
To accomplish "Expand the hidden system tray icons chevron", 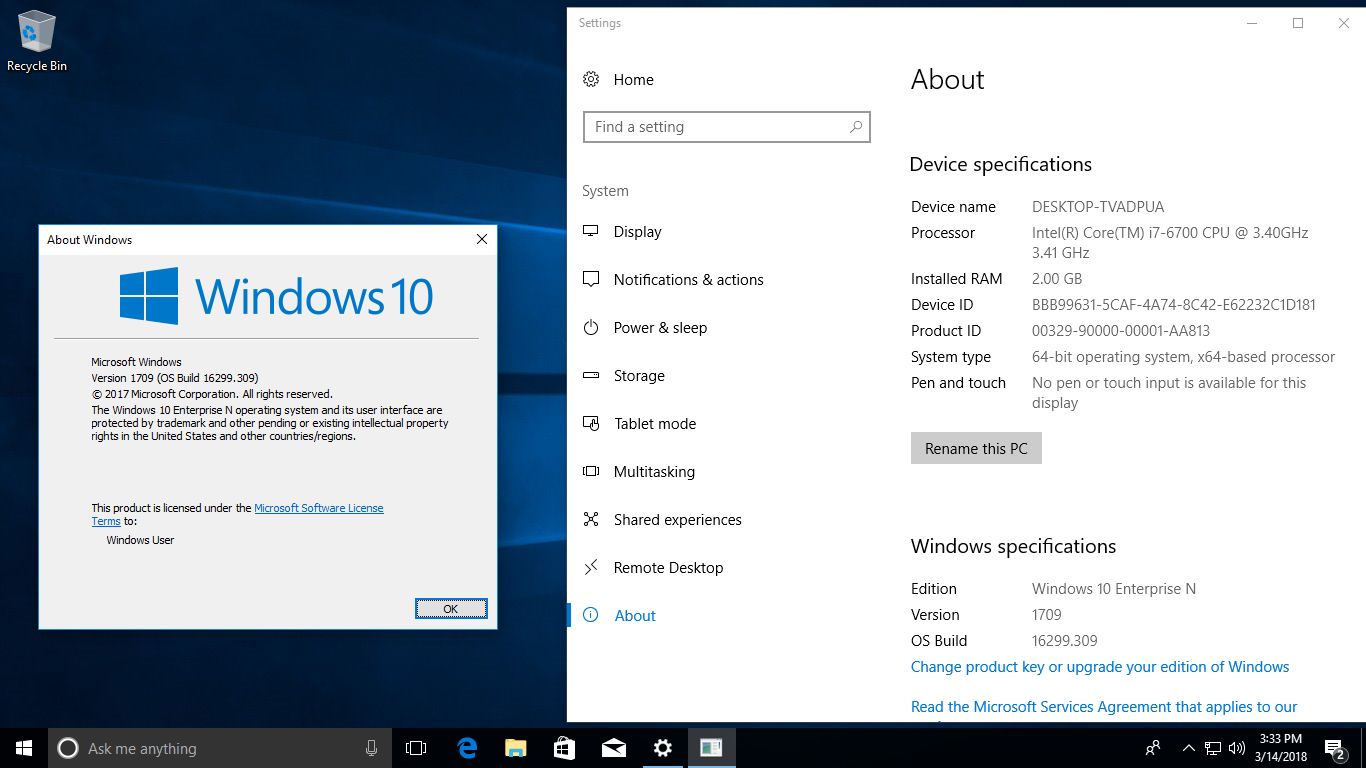I will 1188,748.
